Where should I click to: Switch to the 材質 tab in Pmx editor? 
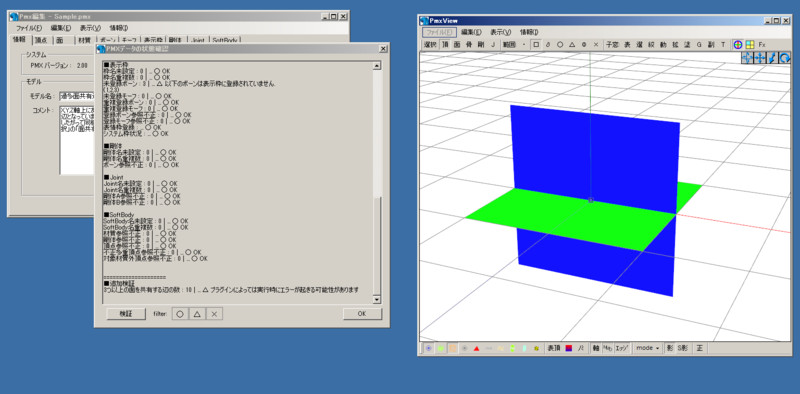pos(84,40)
